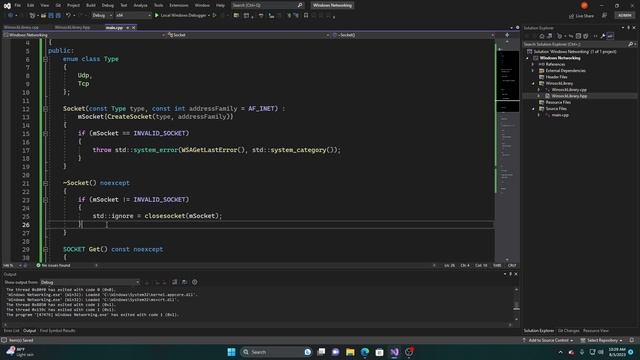Screen dimensions: 640x360
Task: Switch to the Git Changes tab
Action: tap(568, 331)
